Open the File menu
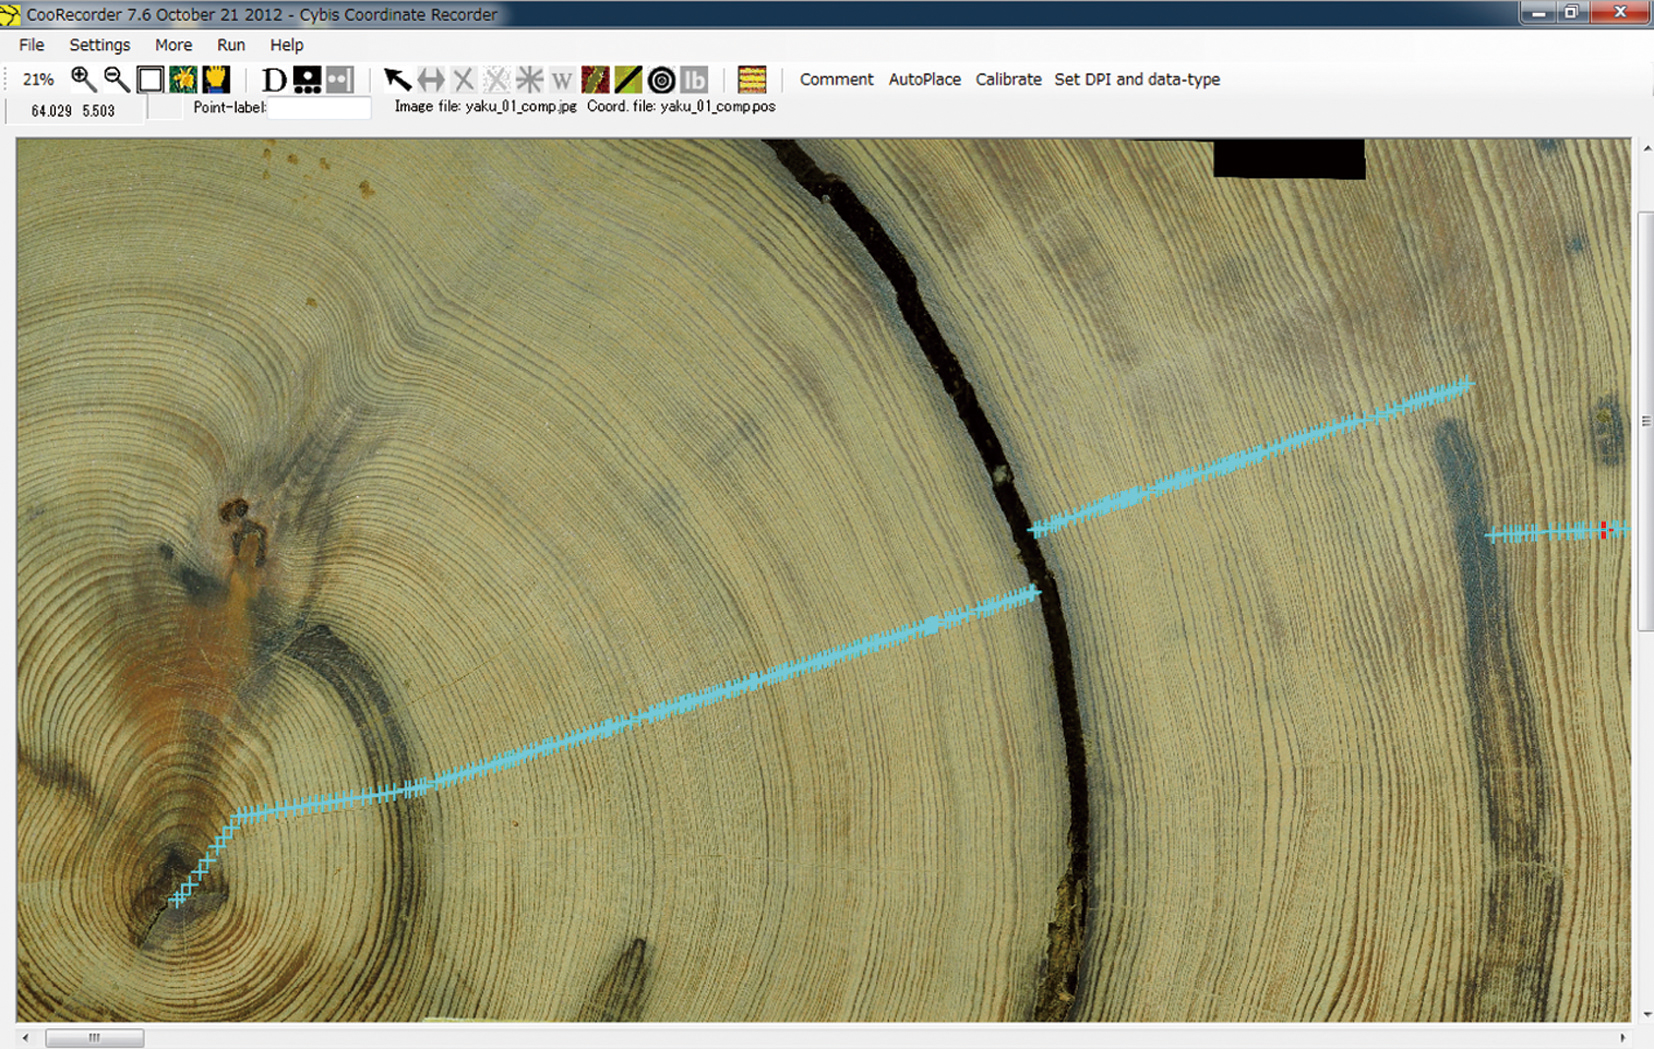The width and height of the screenshot is (1654, 1049). coord(32,45)
